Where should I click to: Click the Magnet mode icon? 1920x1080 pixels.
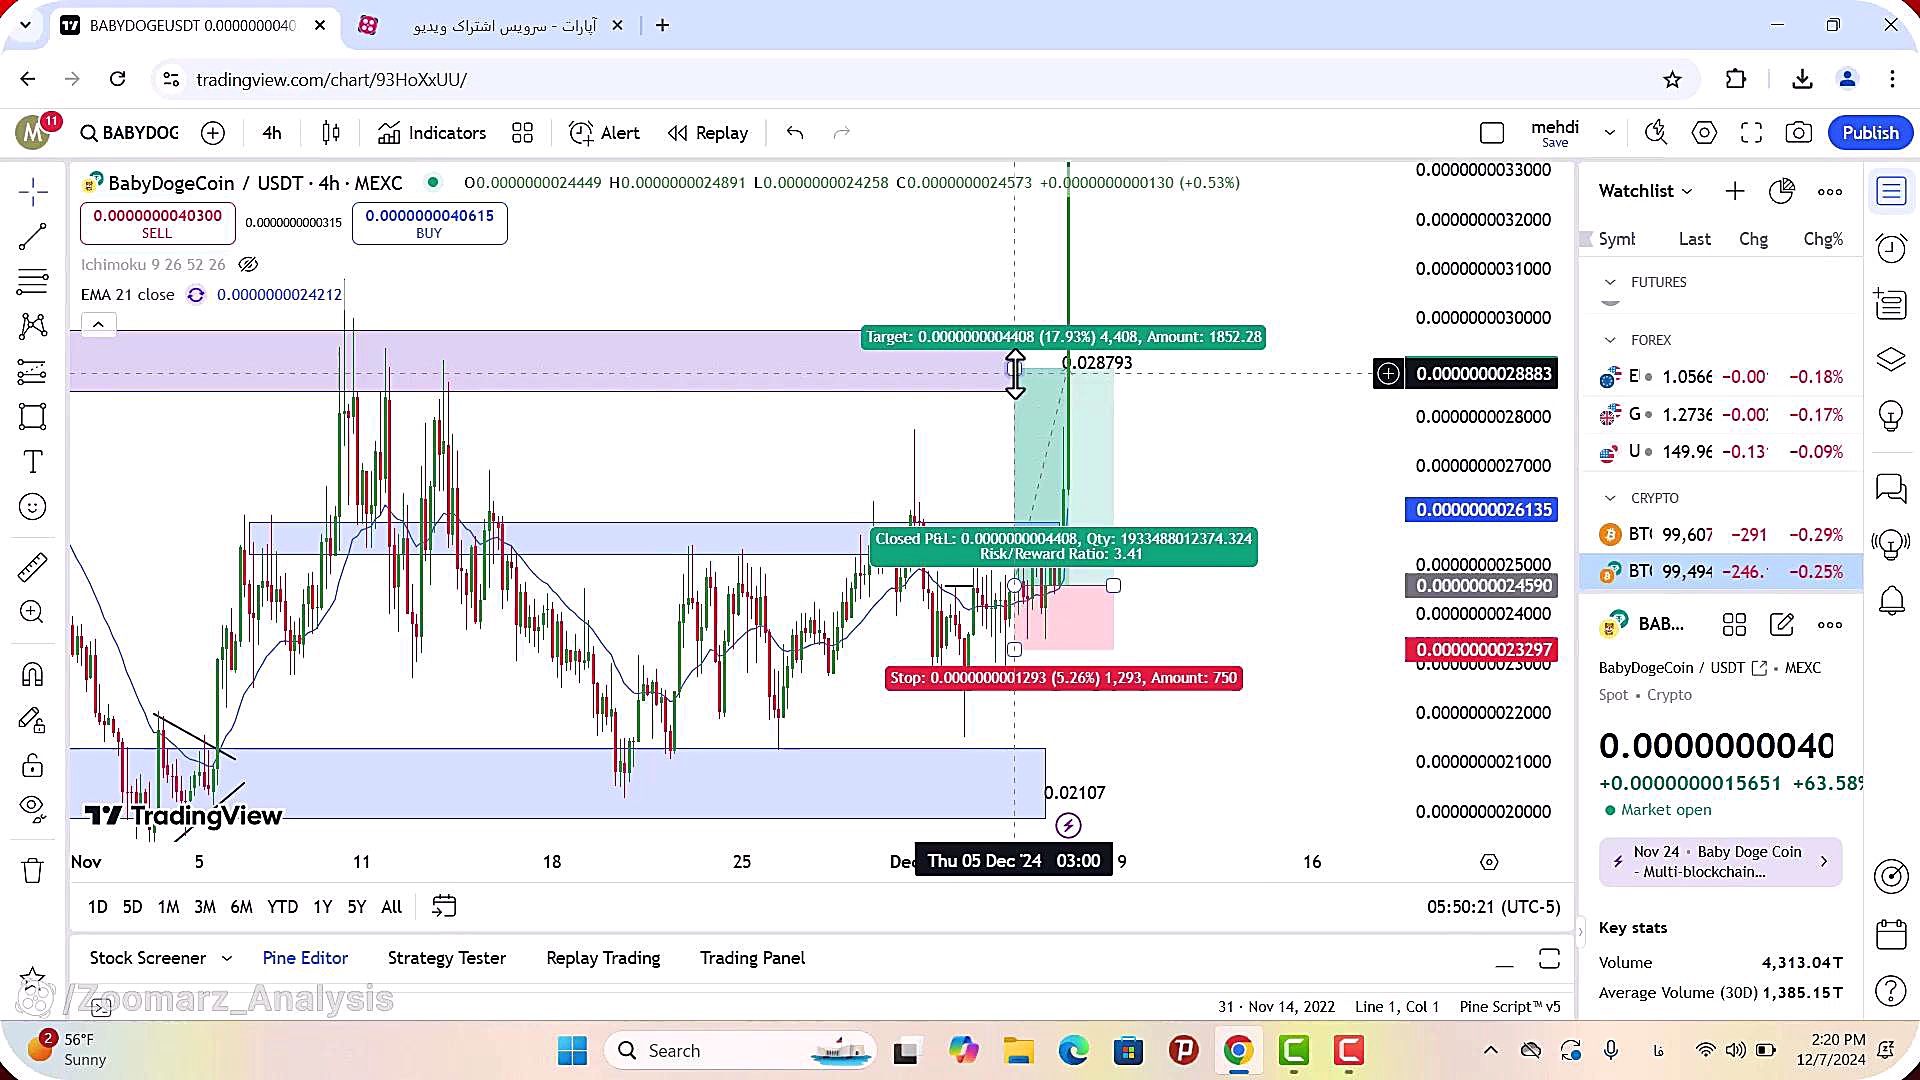coord(32,675)
